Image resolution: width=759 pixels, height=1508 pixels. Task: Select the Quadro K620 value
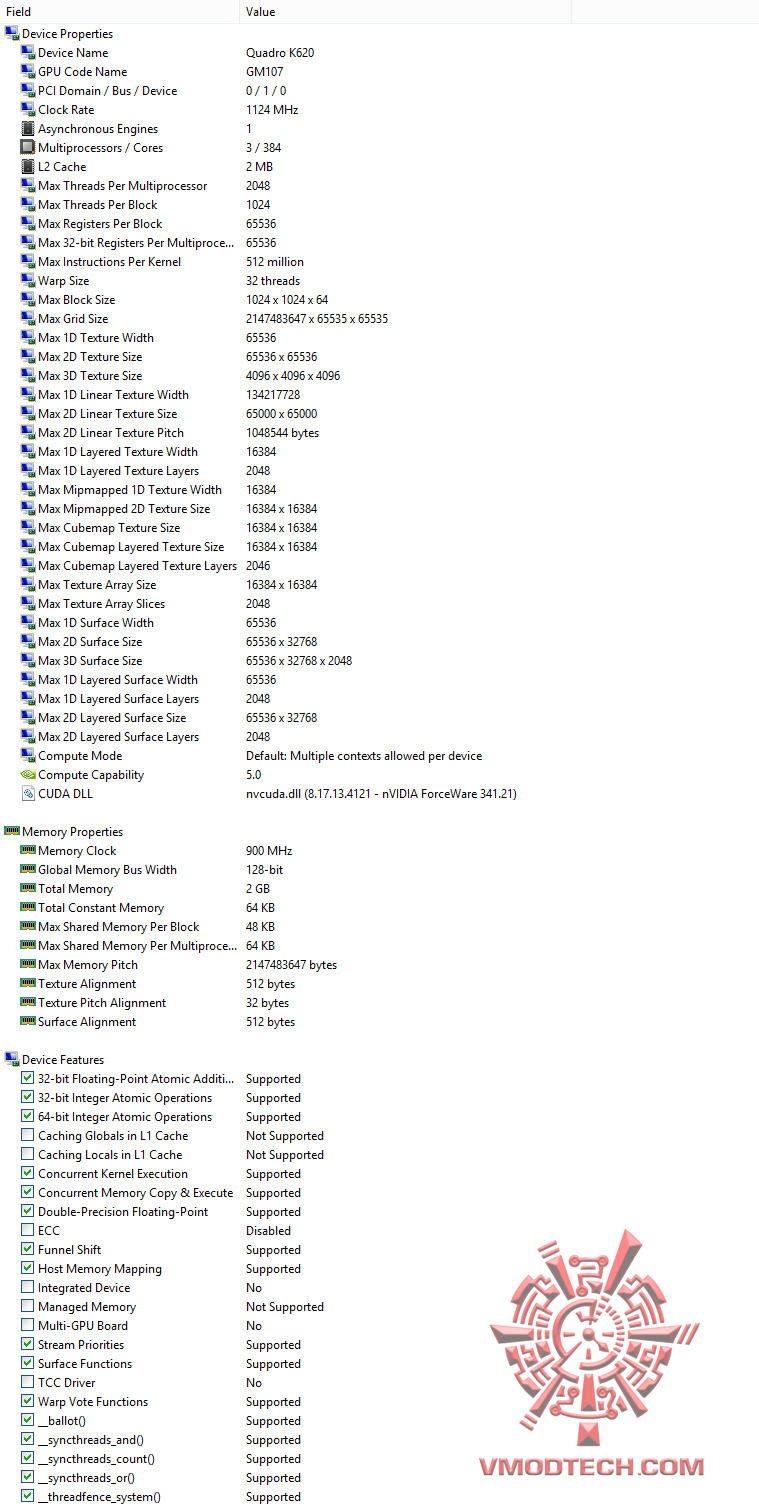click(280, 52)
